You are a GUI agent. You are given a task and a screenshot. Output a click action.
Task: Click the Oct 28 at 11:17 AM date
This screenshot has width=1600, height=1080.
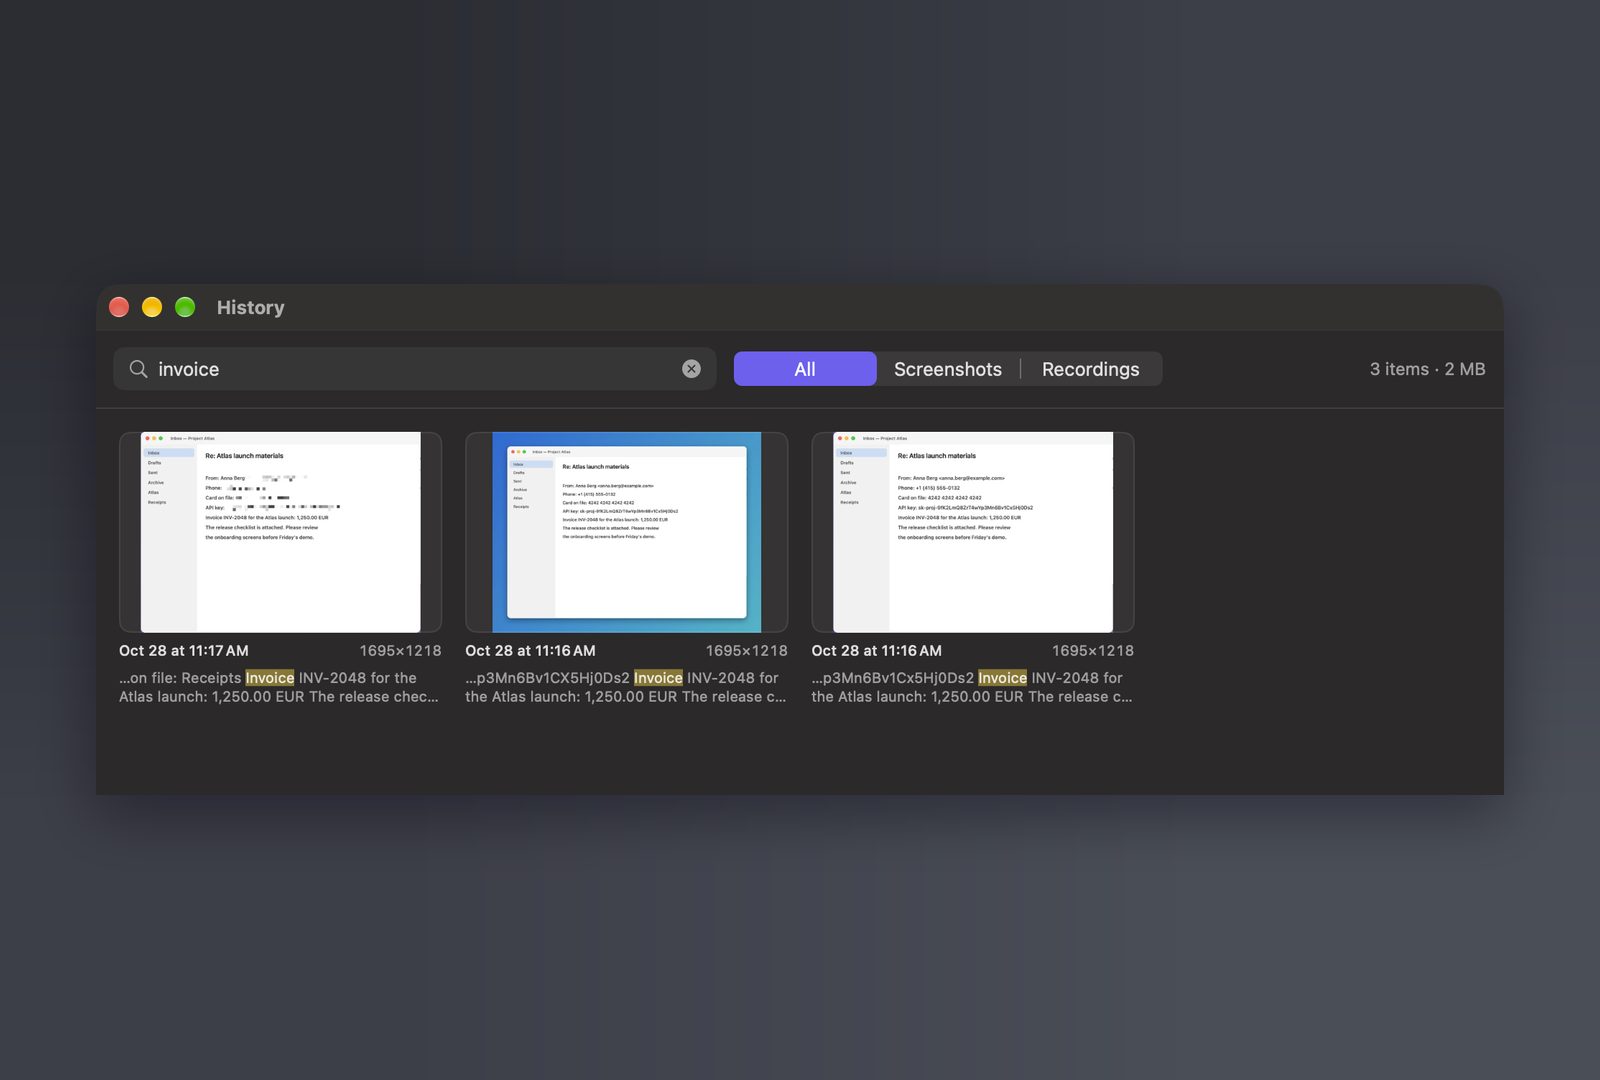184,651
